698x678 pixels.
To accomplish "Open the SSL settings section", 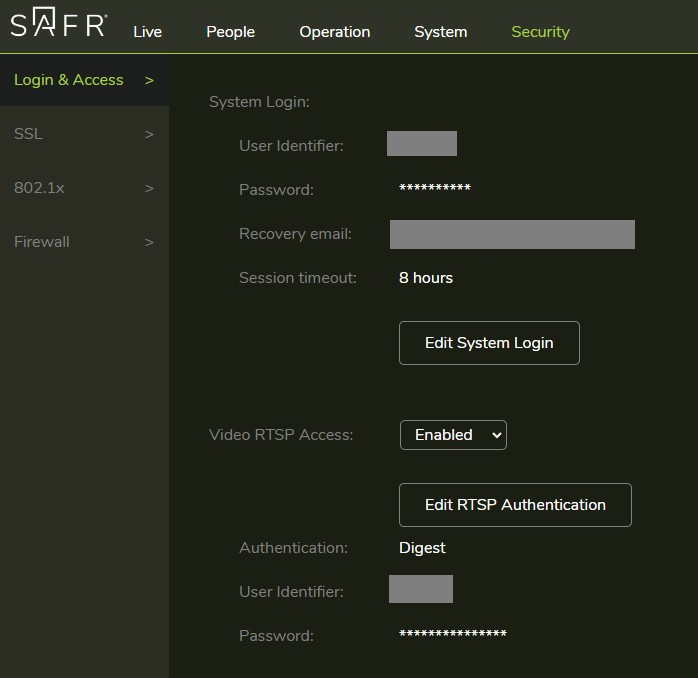I will pyautogui.click(x=28, y=134).
